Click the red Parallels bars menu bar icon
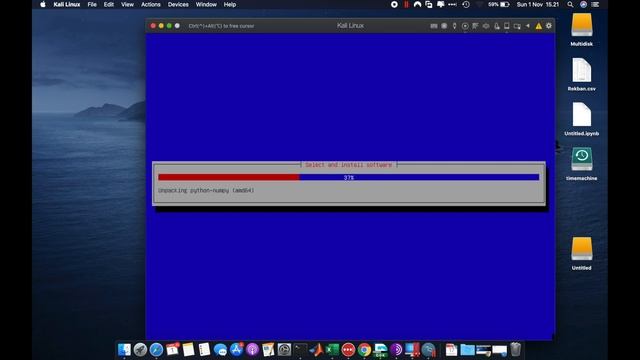 pos(406,4)
